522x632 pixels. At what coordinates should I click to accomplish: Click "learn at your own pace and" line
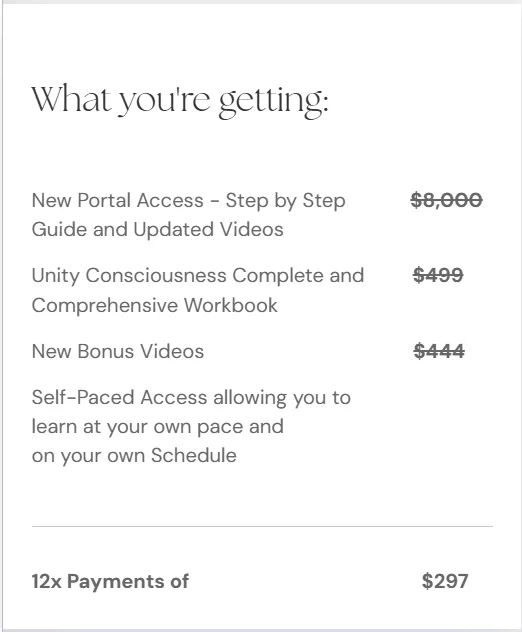point(158,427)
